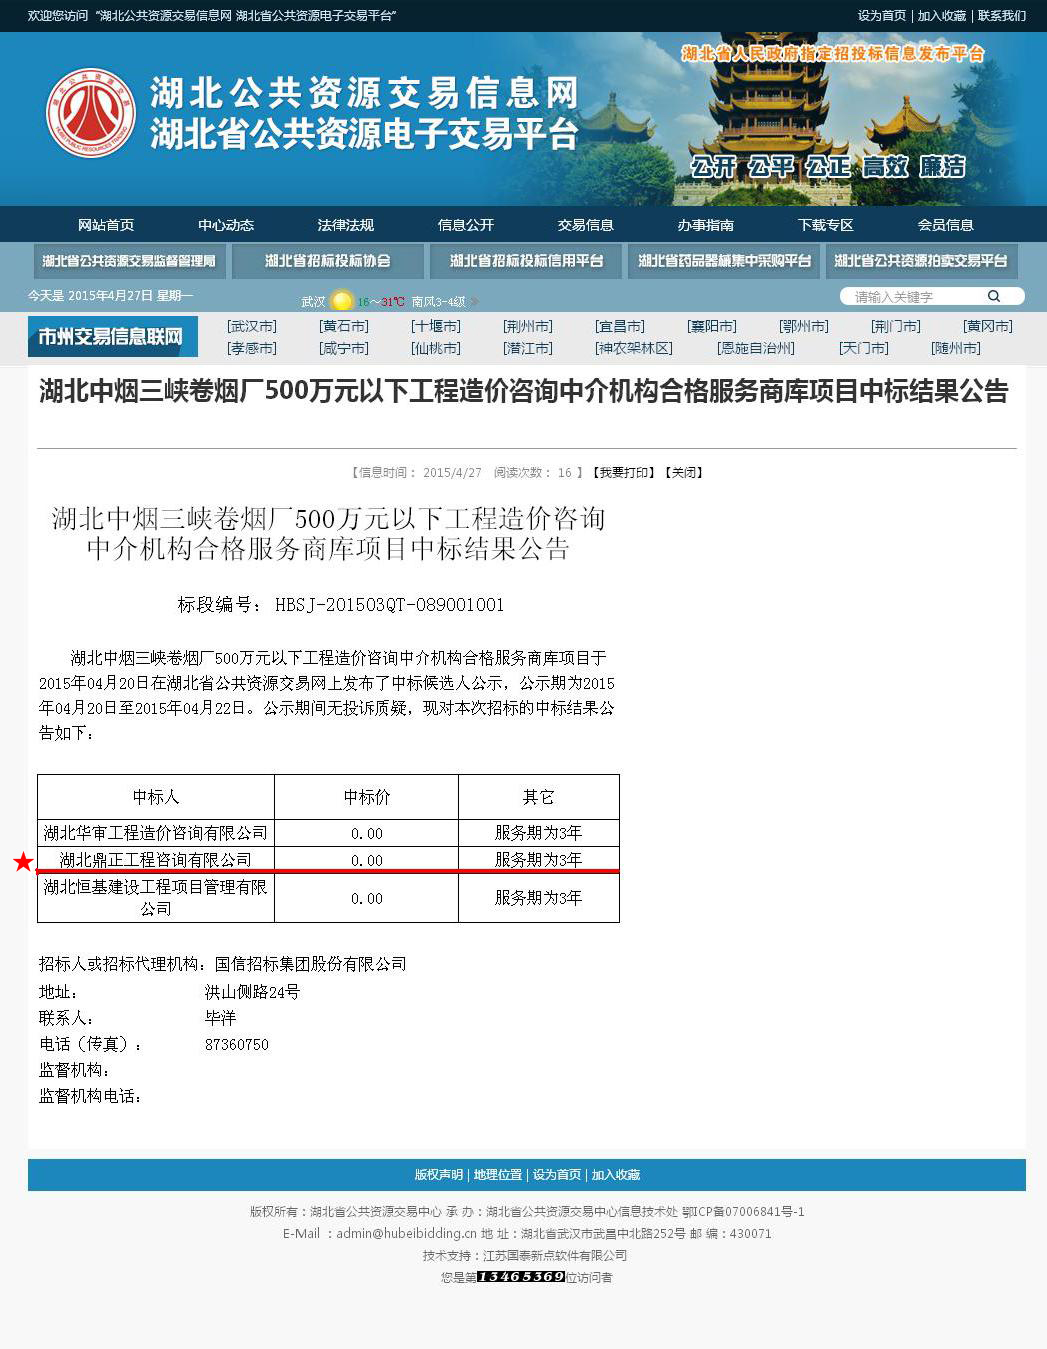Open the 神农架林区 city link
The width and height of the screenshot is (1047, 1349).
coord(634,348)
